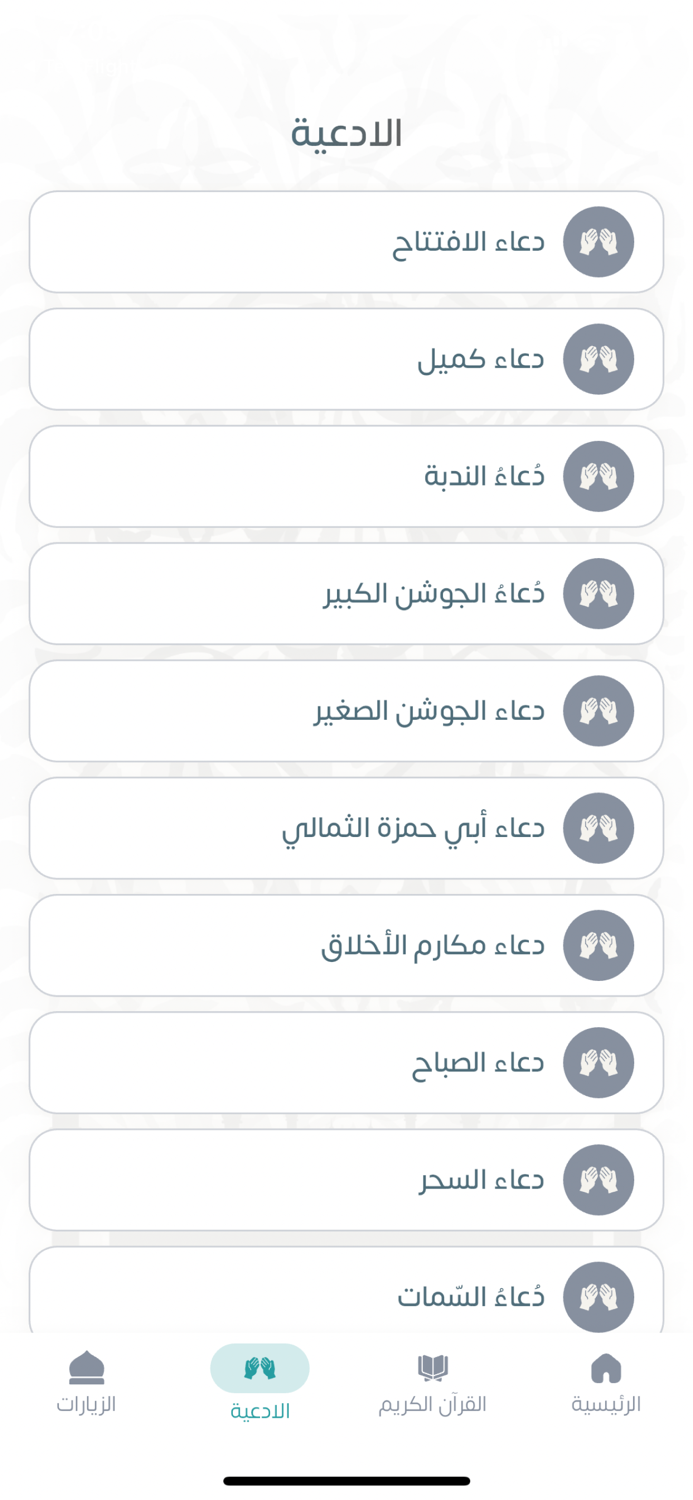This screenshot has width=693, height=1500.
Task: Tap the praying hands icon for دعاء الصباح
Action: pyautogui.click(x=600, y=1062)
